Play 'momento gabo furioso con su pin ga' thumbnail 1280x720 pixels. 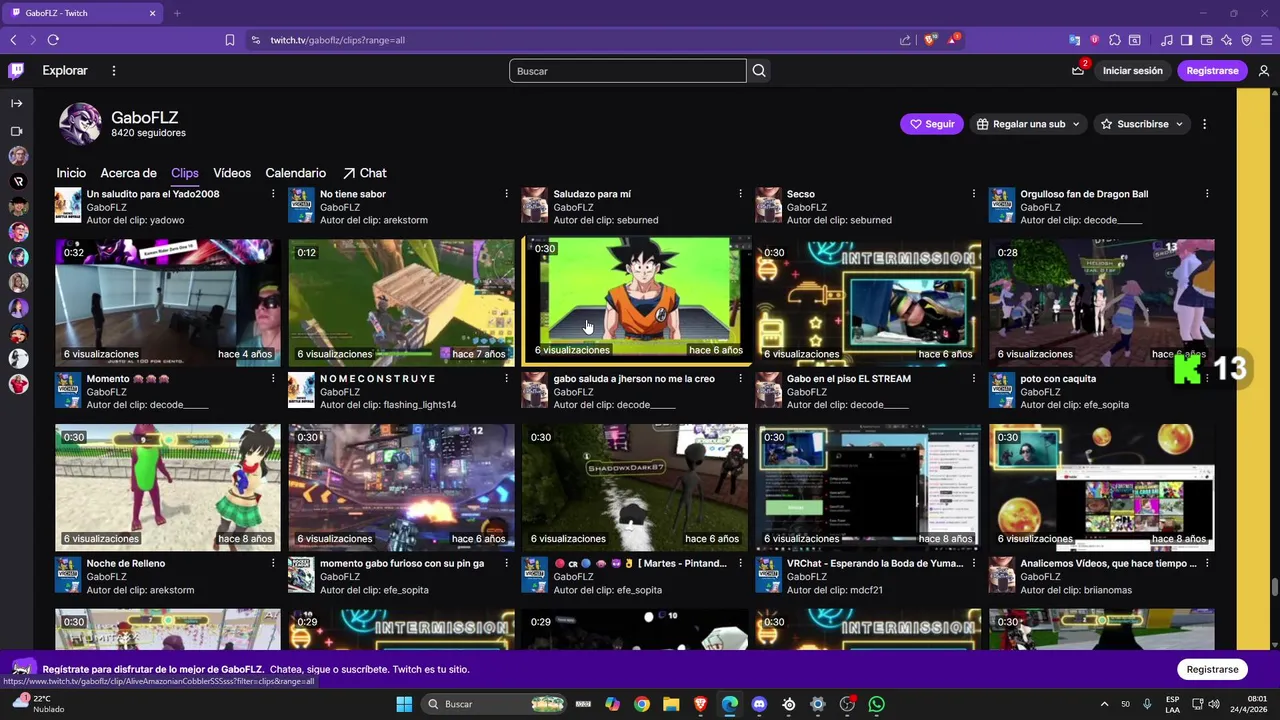pos(401,487)
